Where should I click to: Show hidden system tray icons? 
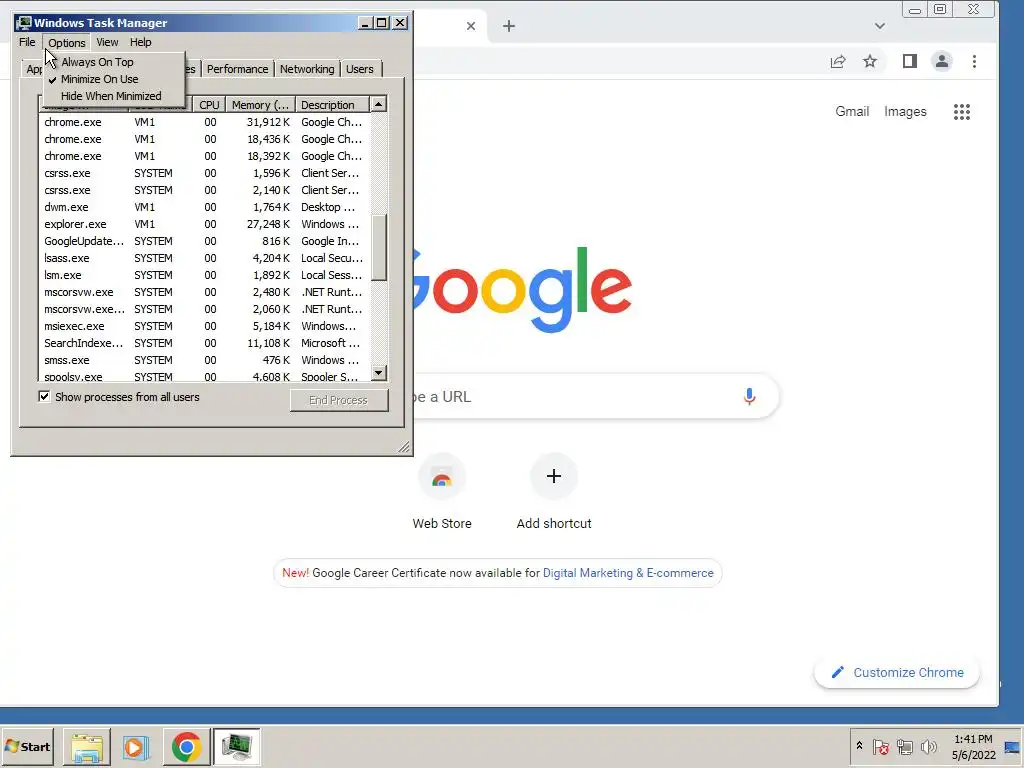click(x=859, y=746)
